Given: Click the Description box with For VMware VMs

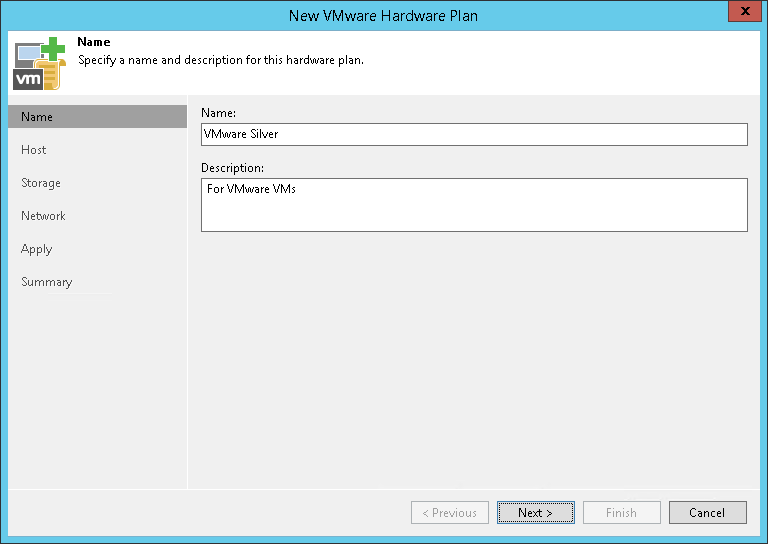Looking at the screenshot, I should 474,205.
